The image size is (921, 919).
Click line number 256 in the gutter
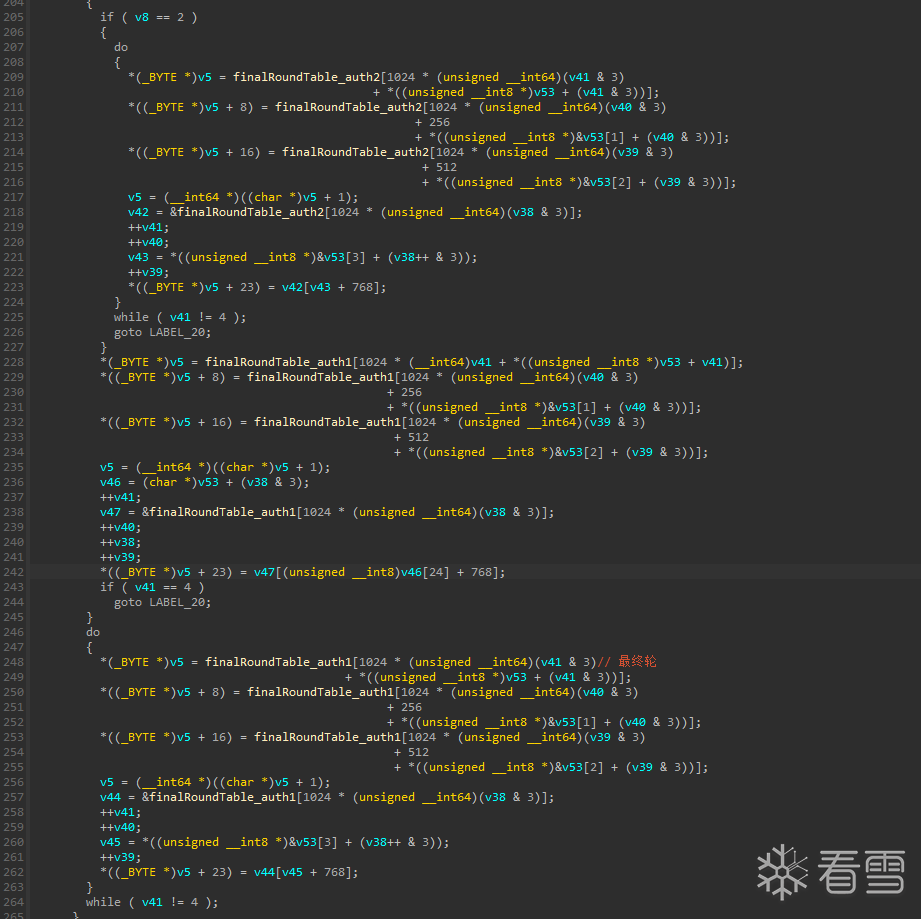click(13, 782)
